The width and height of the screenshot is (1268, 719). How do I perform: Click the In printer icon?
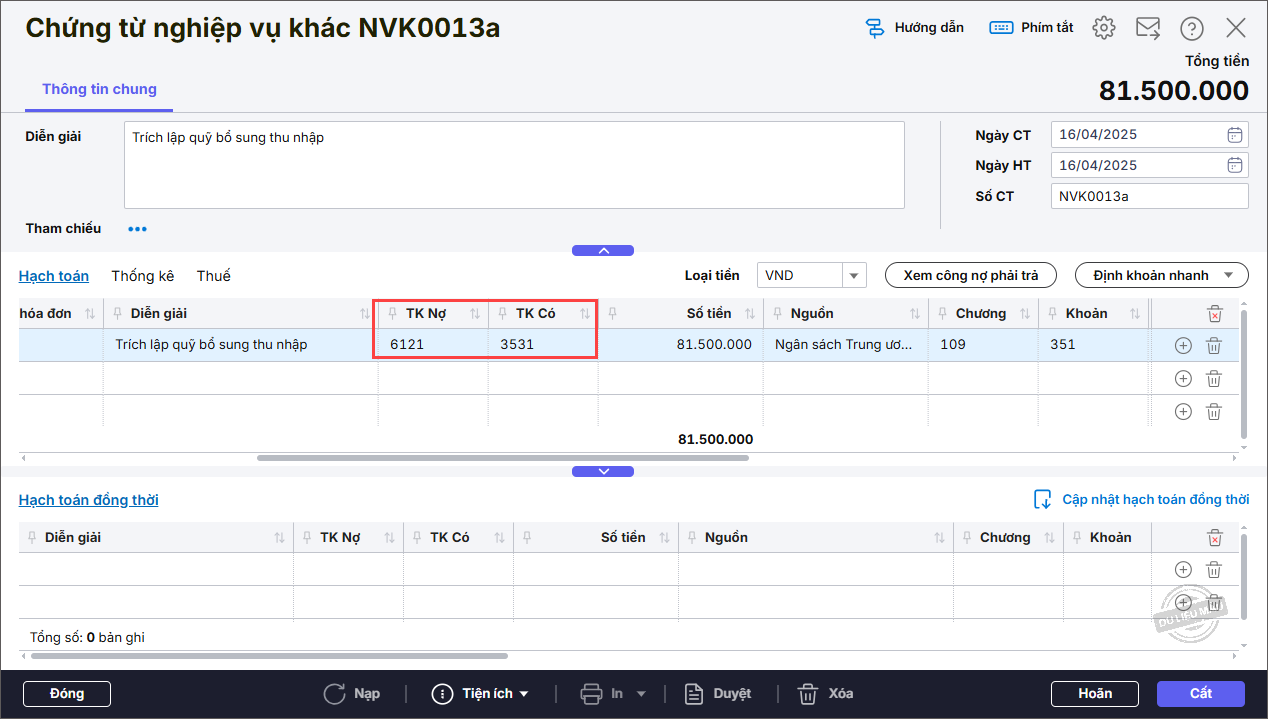pos(591,694)
